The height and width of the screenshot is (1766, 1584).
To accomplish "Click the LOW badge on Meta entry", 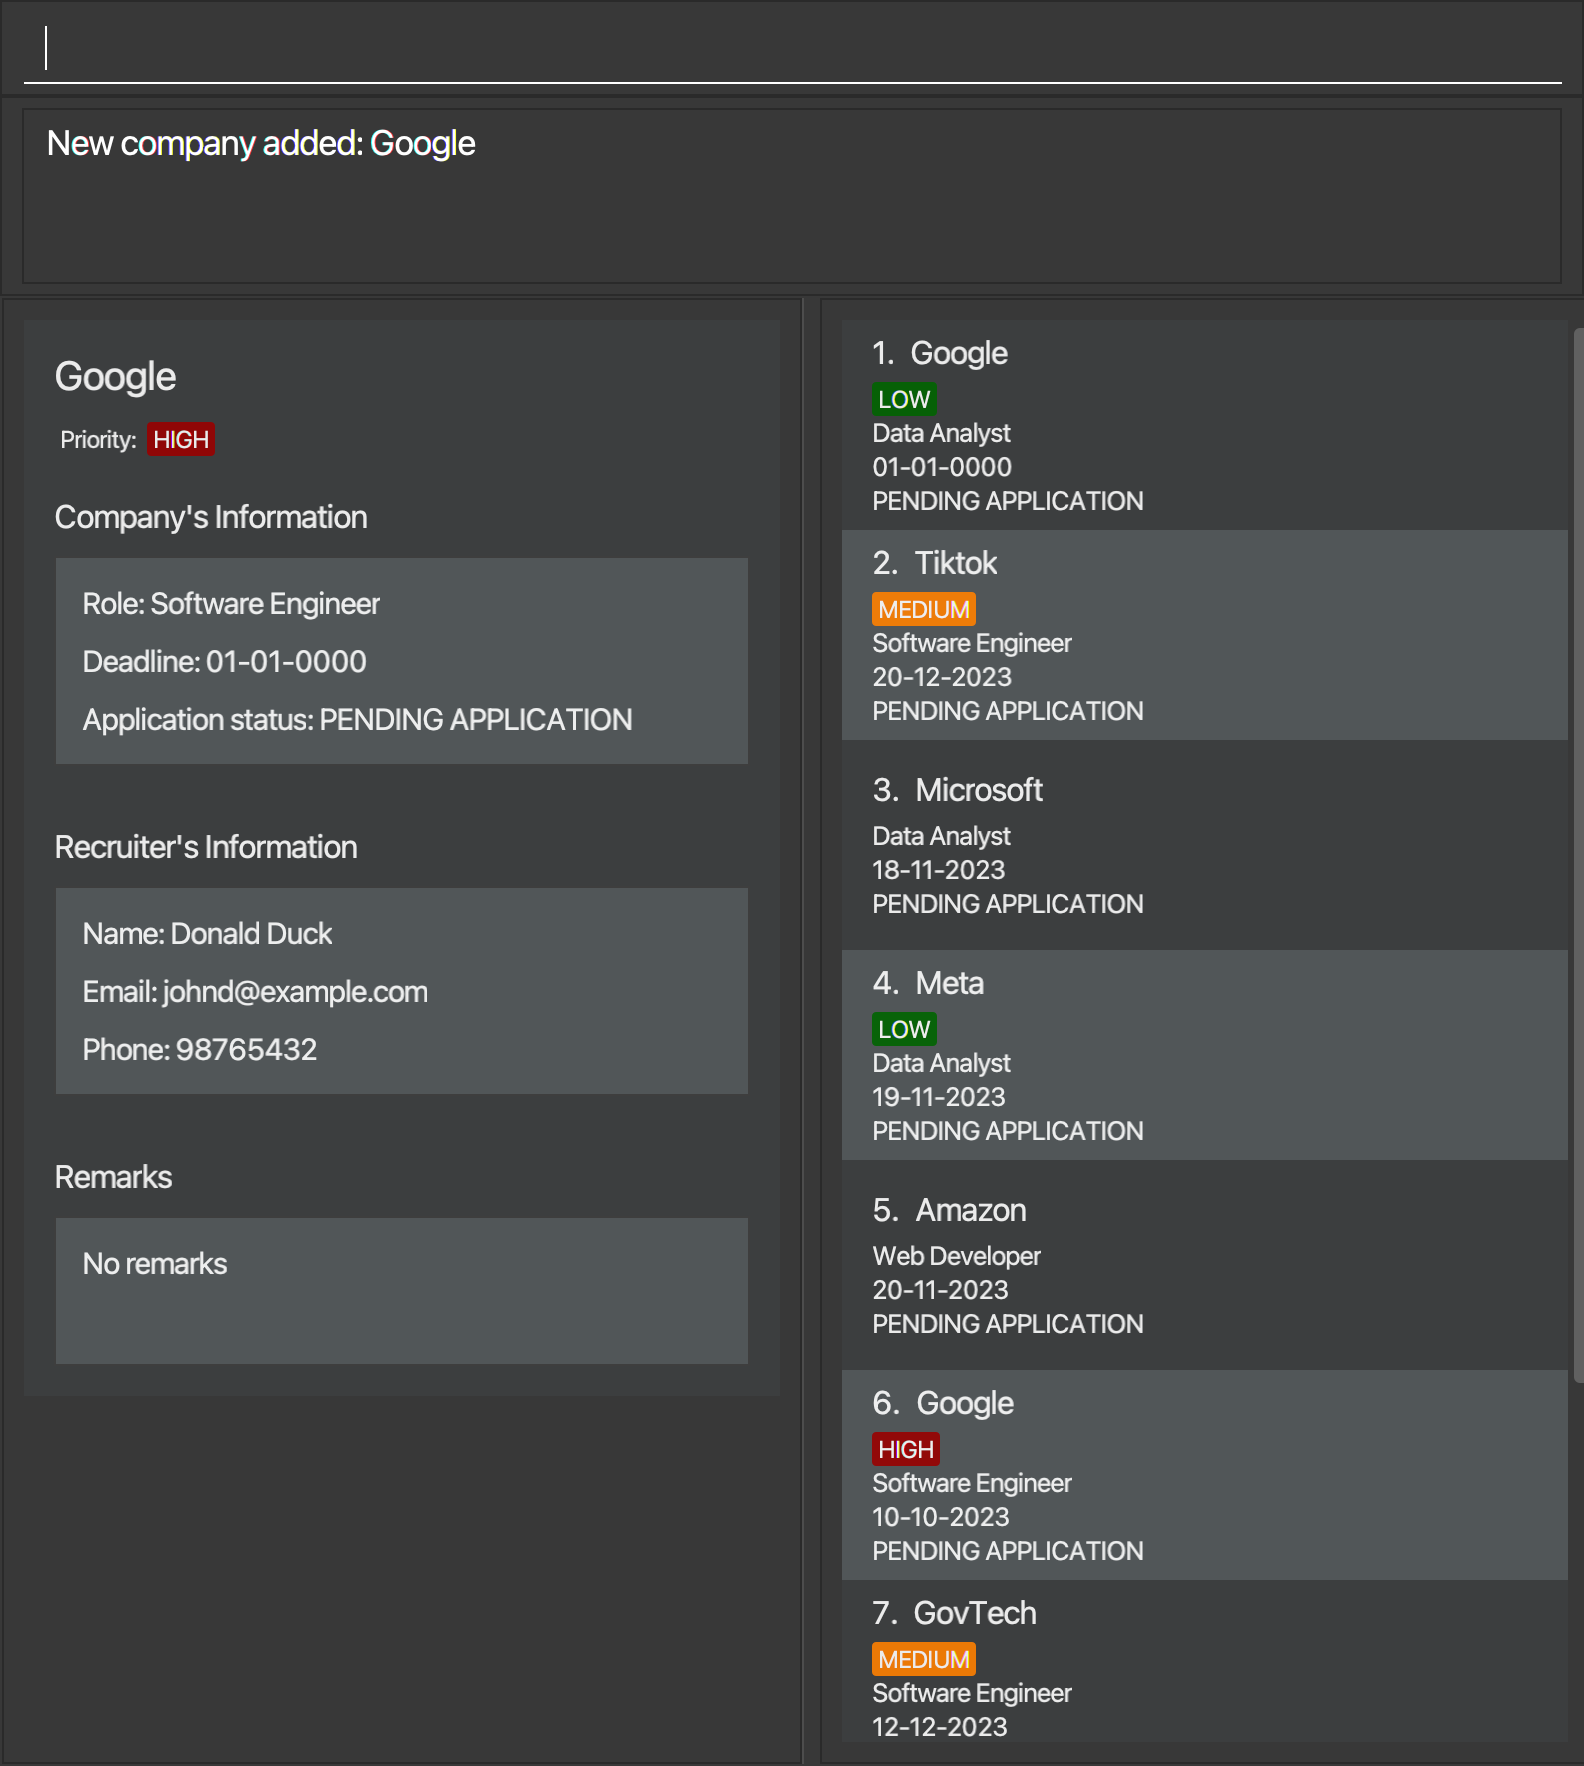I will (904, 1030).
